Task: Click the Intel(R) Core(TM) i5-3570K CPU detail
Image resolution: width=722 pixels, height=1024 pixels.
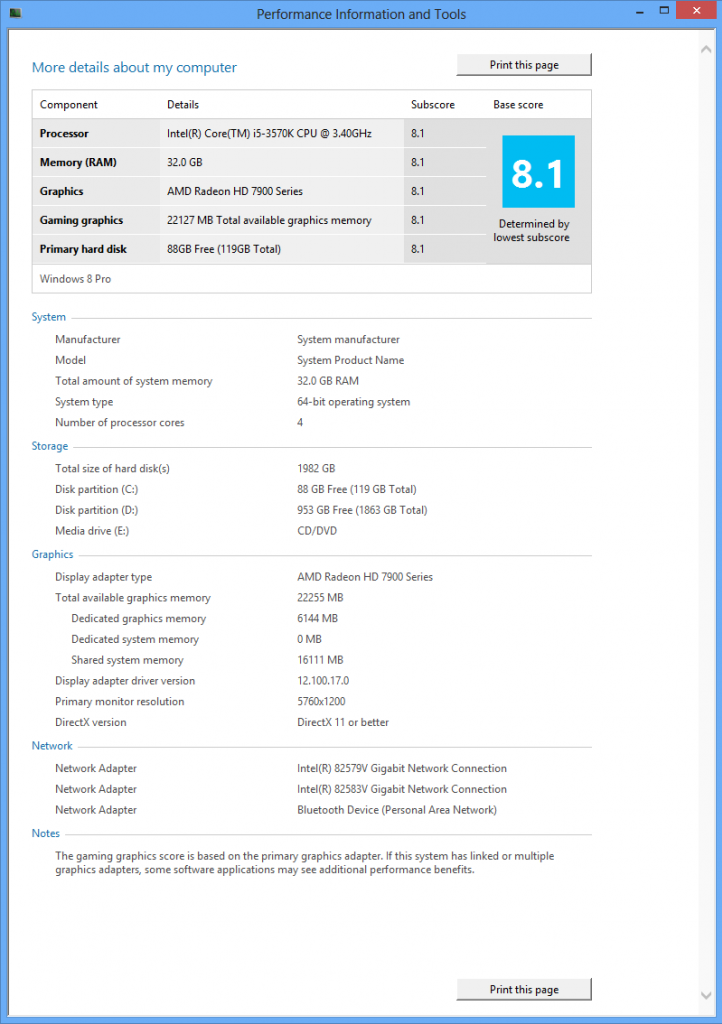Action: tap(269, 133)
